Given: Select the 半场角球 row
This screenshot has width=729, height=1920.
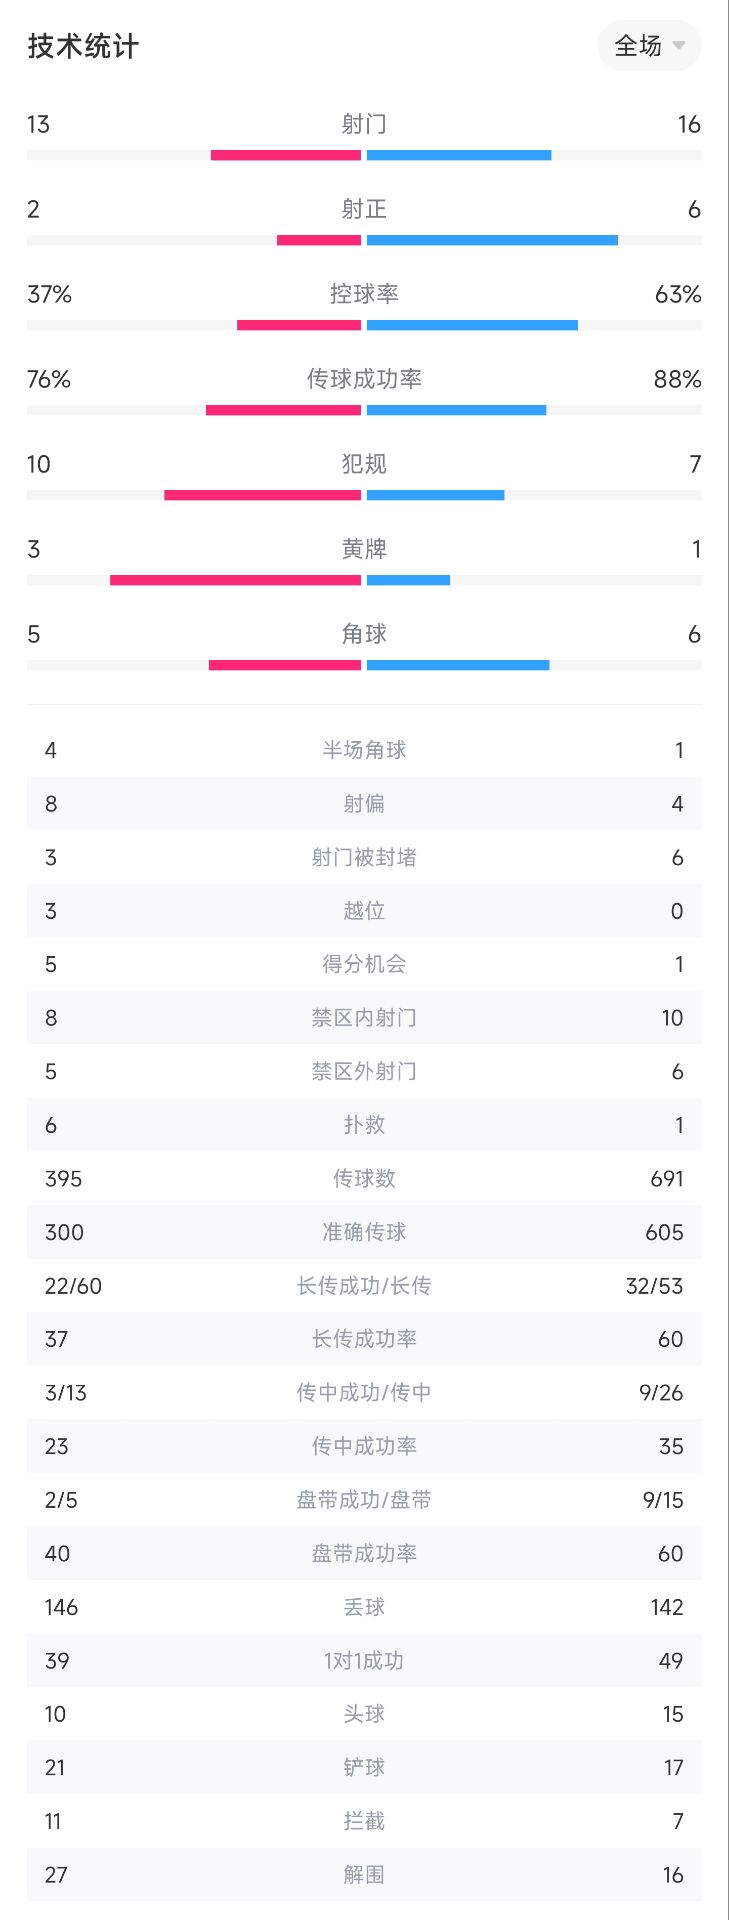Looking at the screenshot, I should point(364,750).
